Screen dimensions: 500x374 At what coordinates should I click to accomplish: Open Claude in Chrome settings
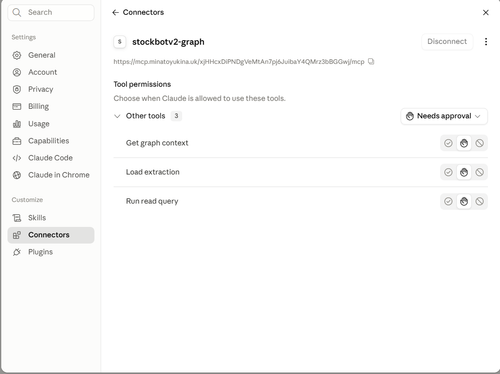pos(51,175)
